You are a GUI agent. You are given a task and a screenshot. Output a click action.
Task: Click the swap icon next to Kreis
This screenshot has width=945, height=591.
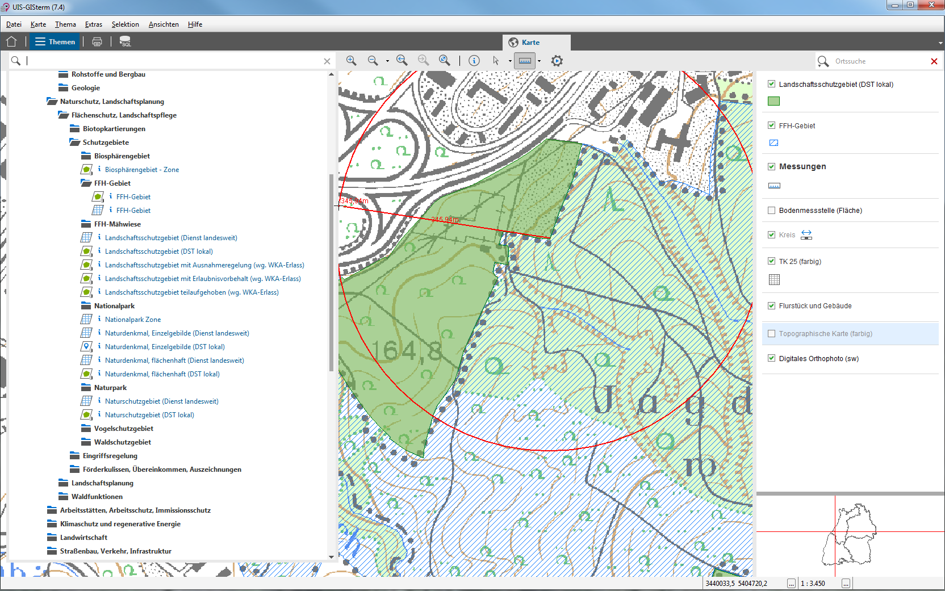[806, 235]
